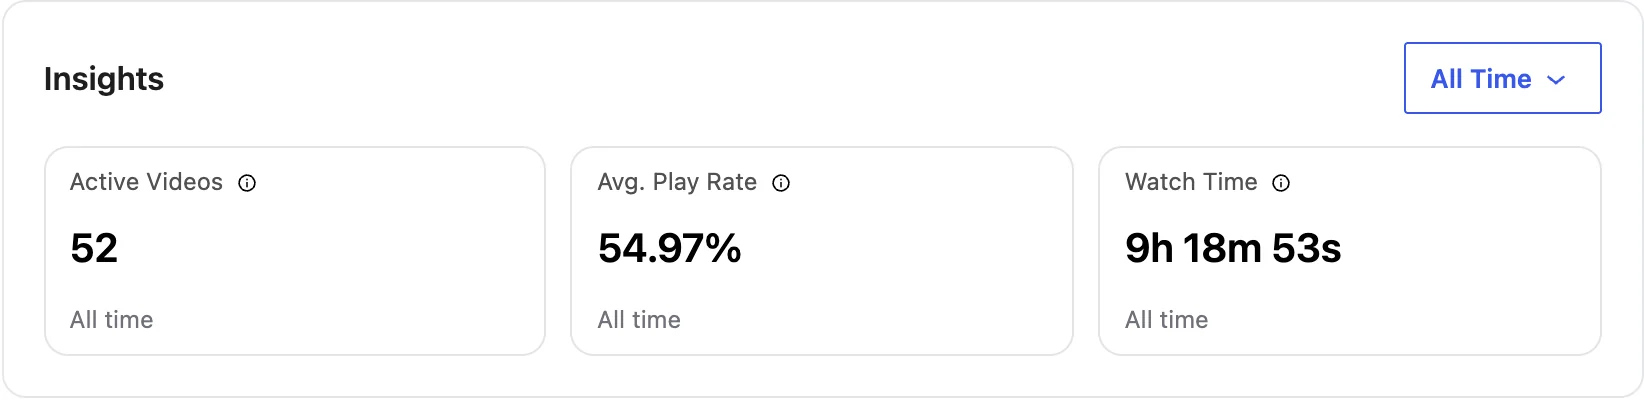Select the Active Videos label
The height and width of the screenshot is (400, 1644).
(146, 182)
